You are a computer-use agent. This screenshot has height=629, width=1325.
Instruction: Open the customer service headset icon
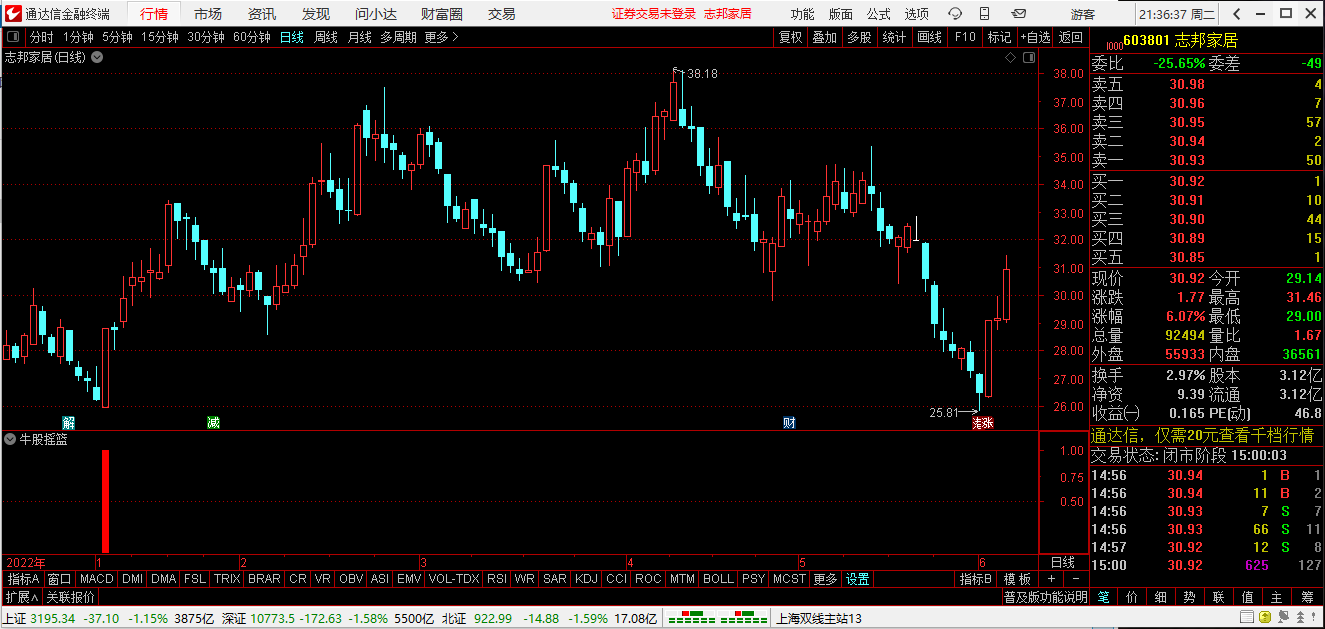pyautogui.click(x=956, y=14)
